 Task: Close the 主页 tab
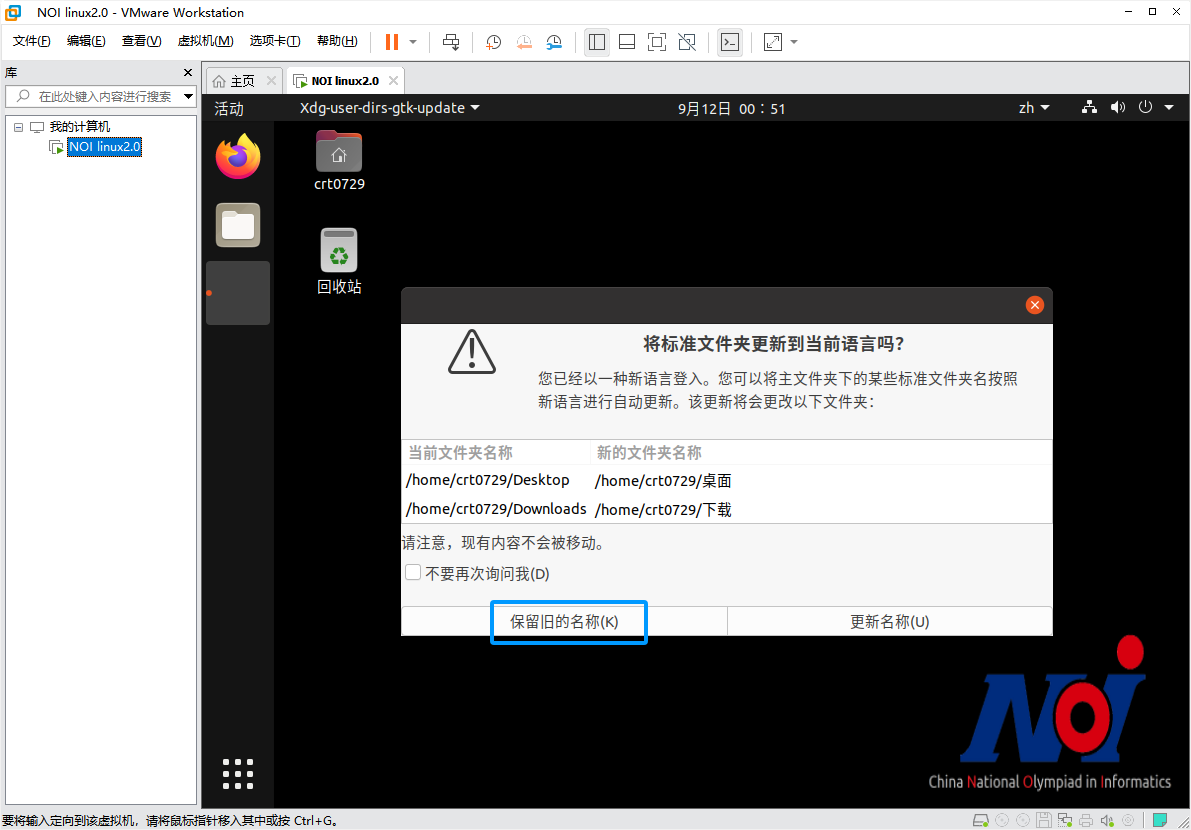click(x=271, y=80)
